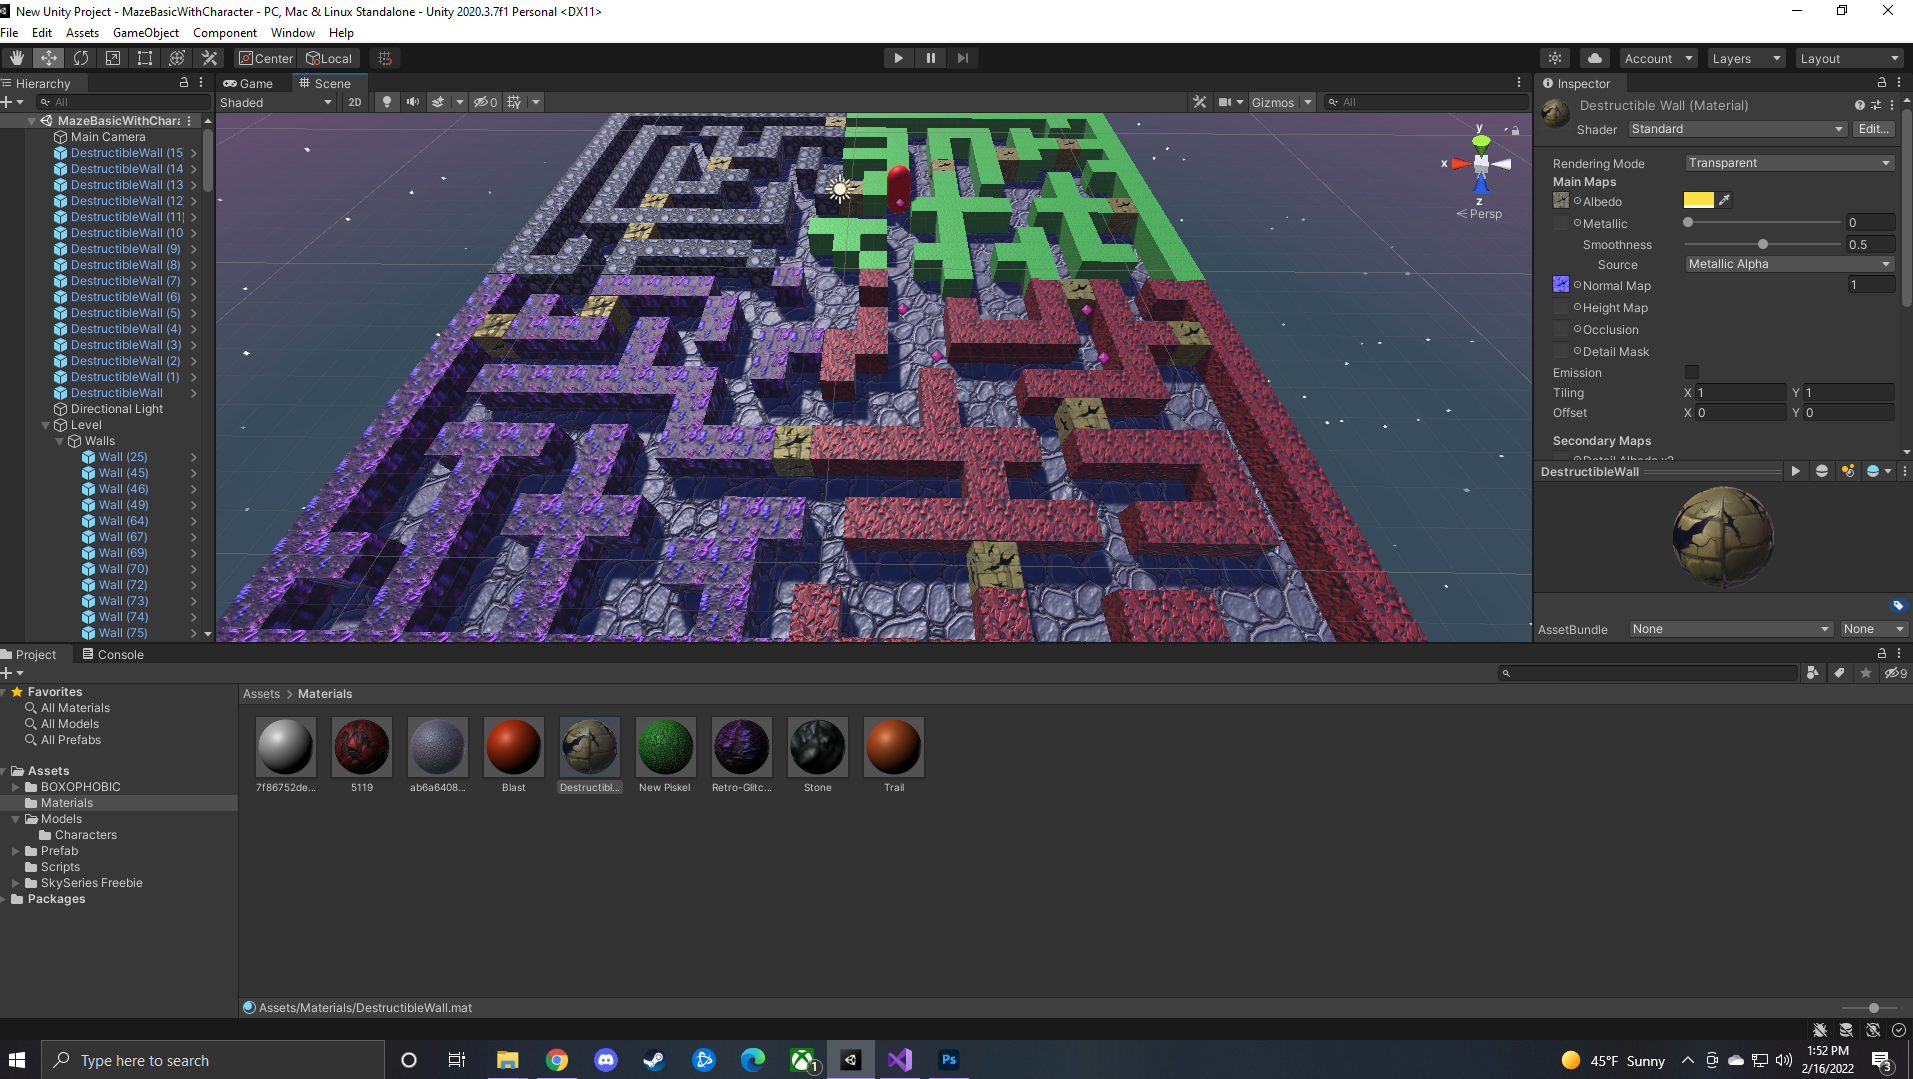Click the Smoothness slider
The width and height of the screenshot is (1913, 1079).
(x=1763, y=244)
